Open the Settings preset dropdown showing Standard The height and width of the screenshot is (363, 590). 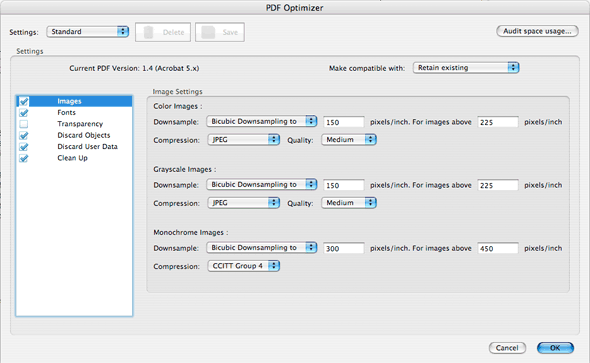88,32
